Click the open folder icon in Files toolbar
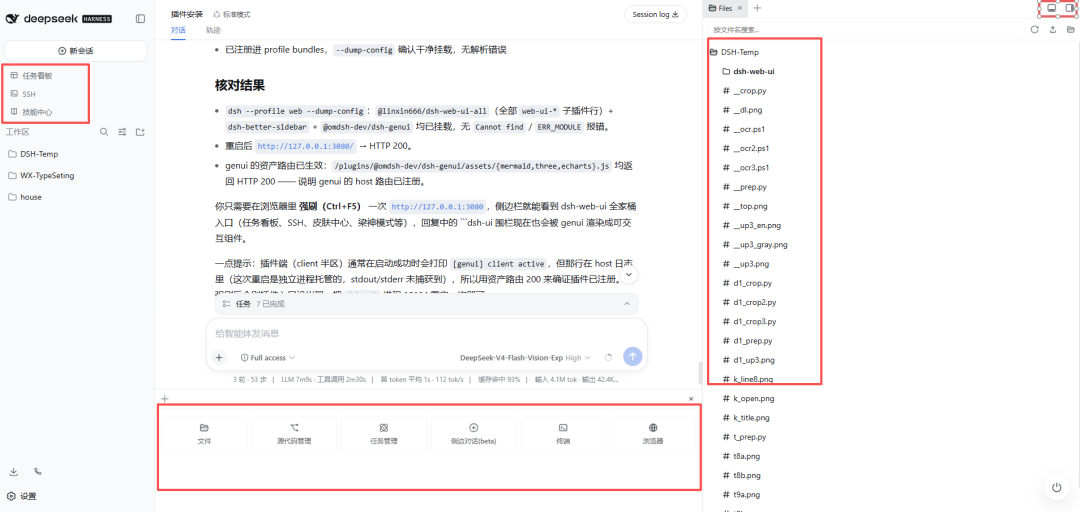The image size is (1080, 512). coord(1070,30)
